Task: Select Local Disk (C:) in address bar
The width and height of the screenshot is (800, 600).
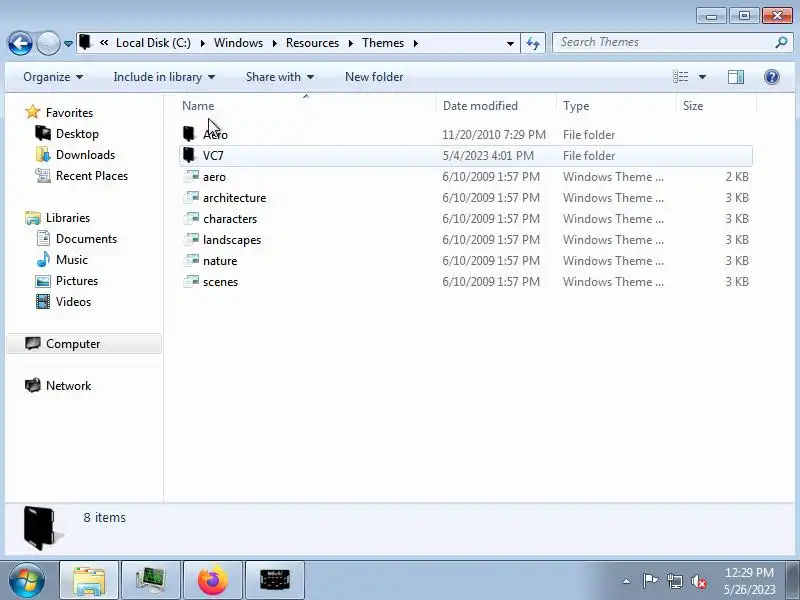Action: (x=153, y=43)
